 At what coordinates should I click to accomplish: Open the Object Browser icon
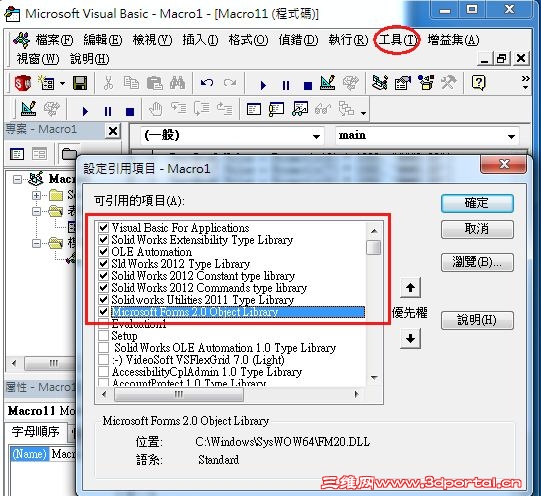[426, 83]
